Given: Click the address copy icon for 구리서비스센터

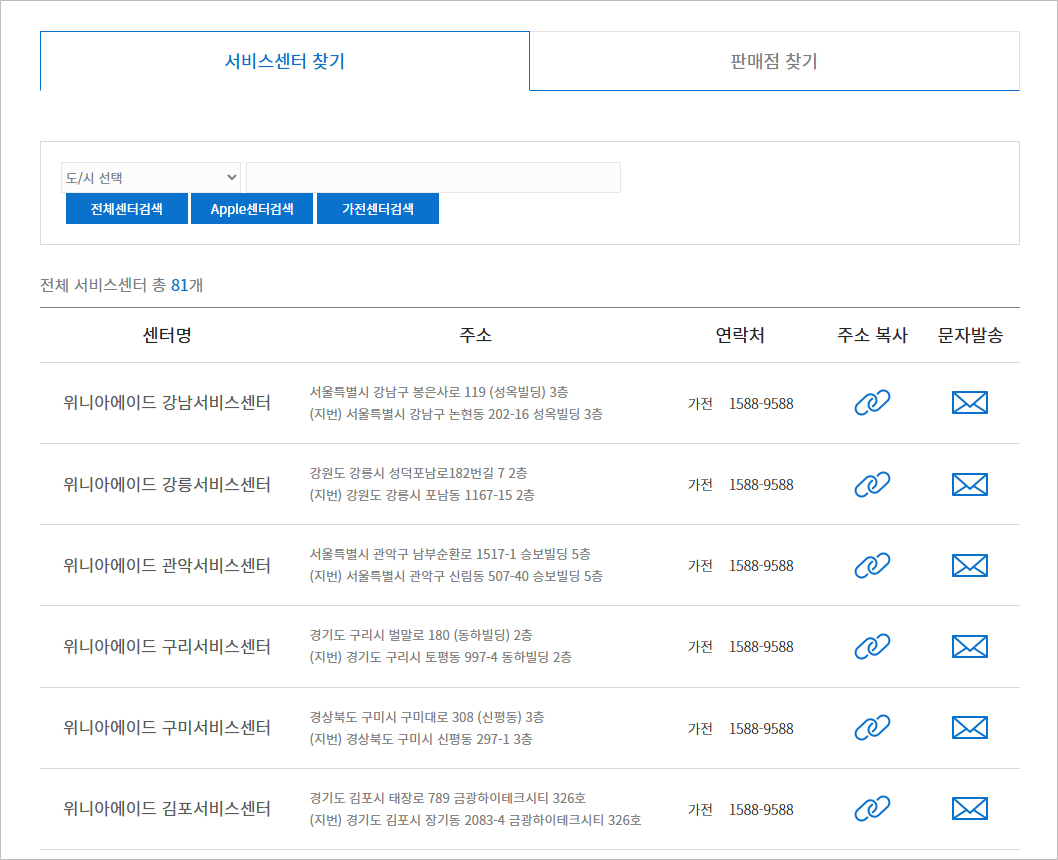Looking at the screenshot, I should coord(873,646).
